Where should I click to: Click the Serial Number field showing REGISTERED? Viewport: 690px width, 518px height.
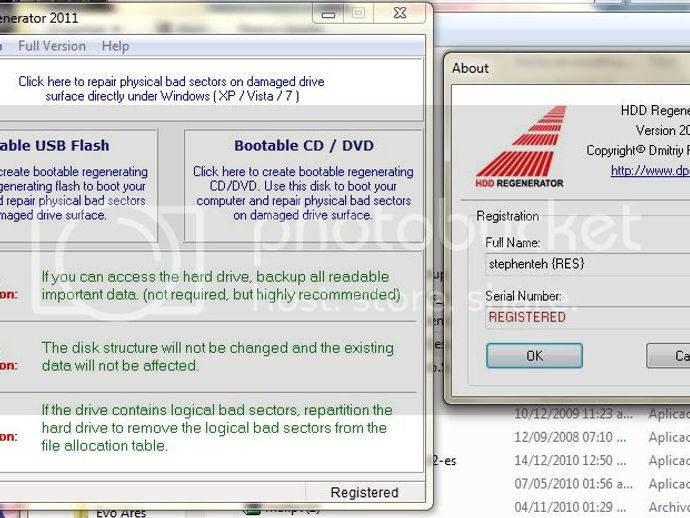click(x=587, y=317)
